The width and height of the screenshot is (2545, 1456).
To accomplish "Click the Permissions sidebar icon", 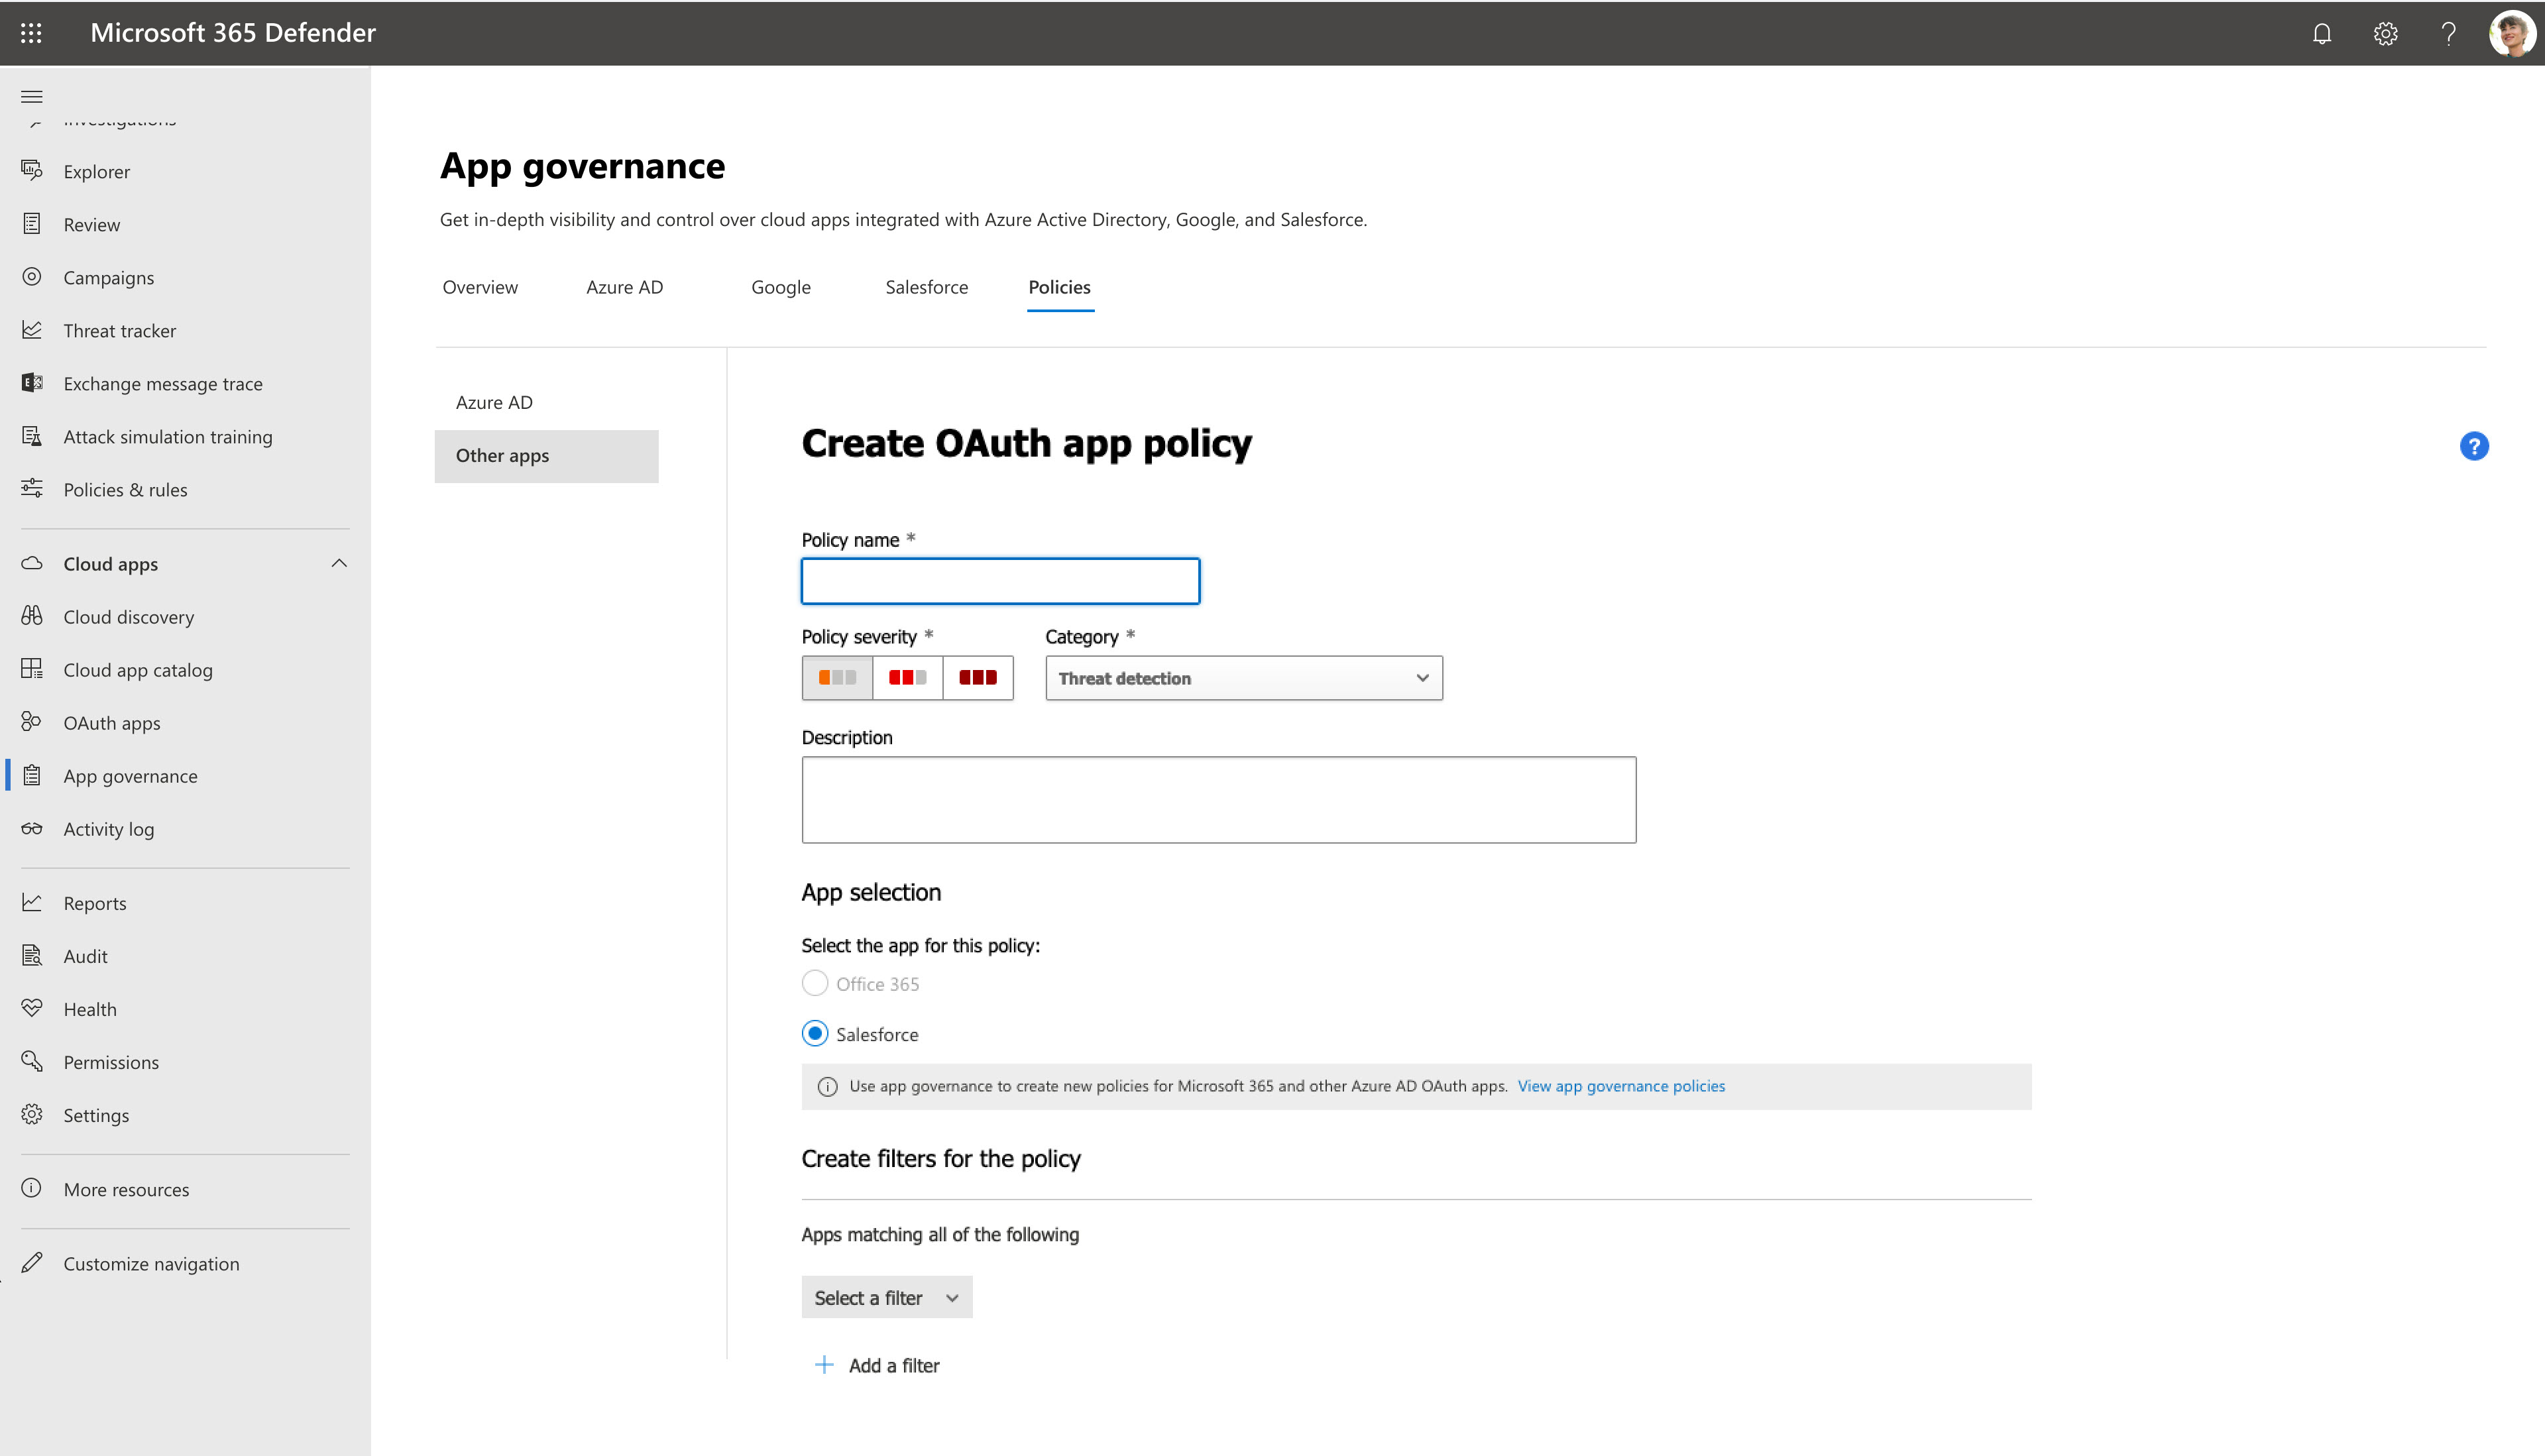I will 31,1061.
